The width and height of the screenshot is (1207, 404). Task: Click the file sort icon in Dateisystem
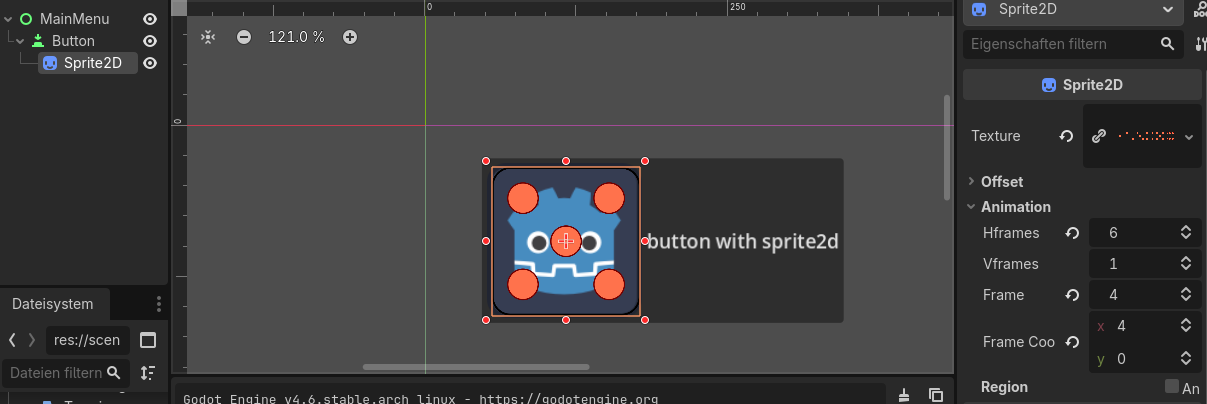tap(148, 373)
